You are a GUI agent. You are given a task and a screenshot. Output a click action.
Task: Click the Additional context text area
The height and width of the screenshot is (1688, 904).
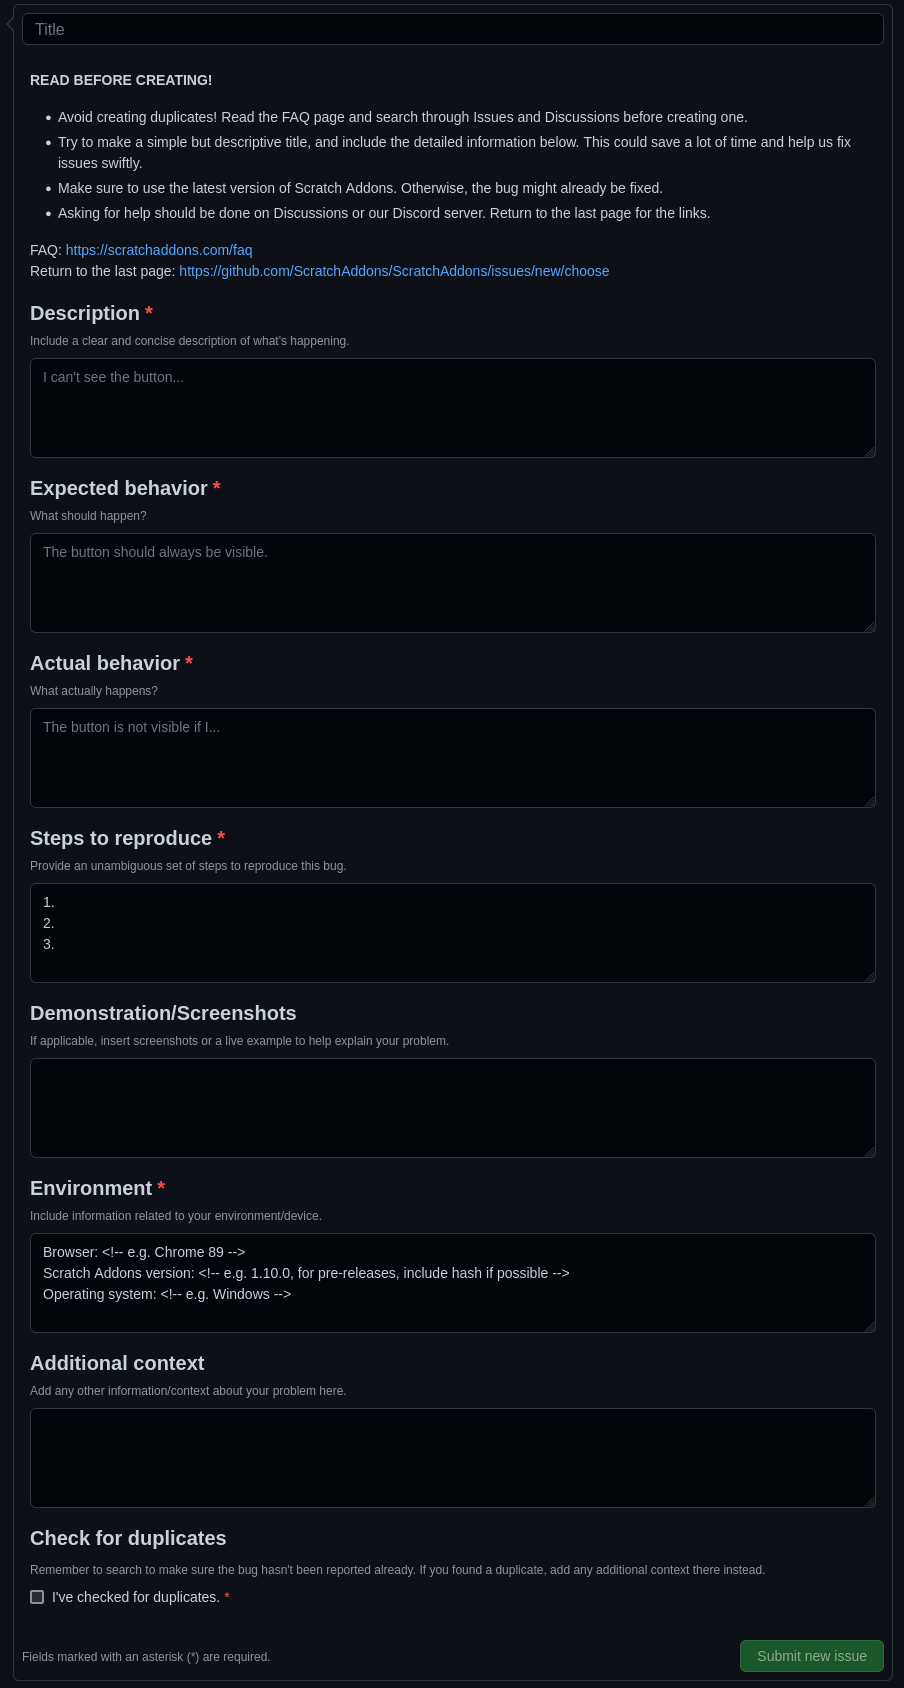pos(452,1457)
